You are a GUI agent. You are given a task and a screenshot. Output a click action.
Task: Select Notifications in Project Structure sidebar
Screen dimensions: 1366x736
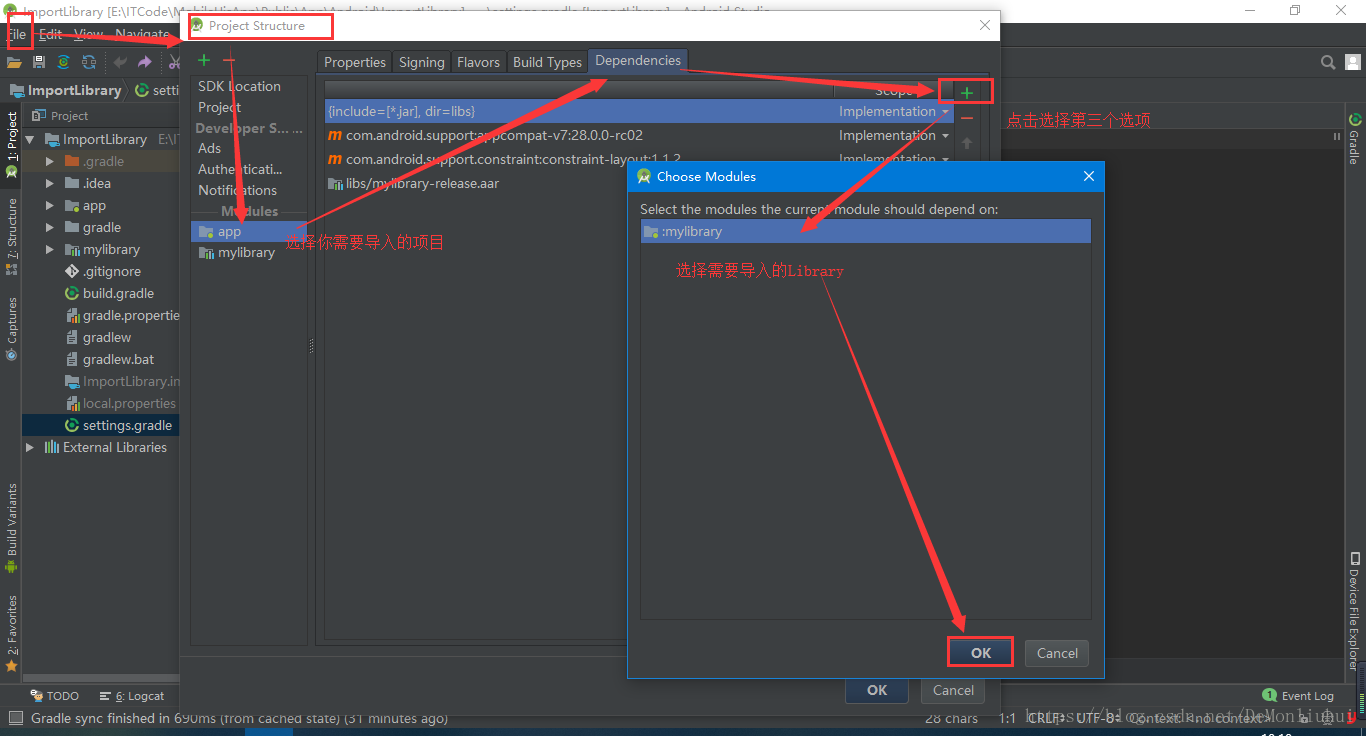pyautogui.click(x=237, y=190)
